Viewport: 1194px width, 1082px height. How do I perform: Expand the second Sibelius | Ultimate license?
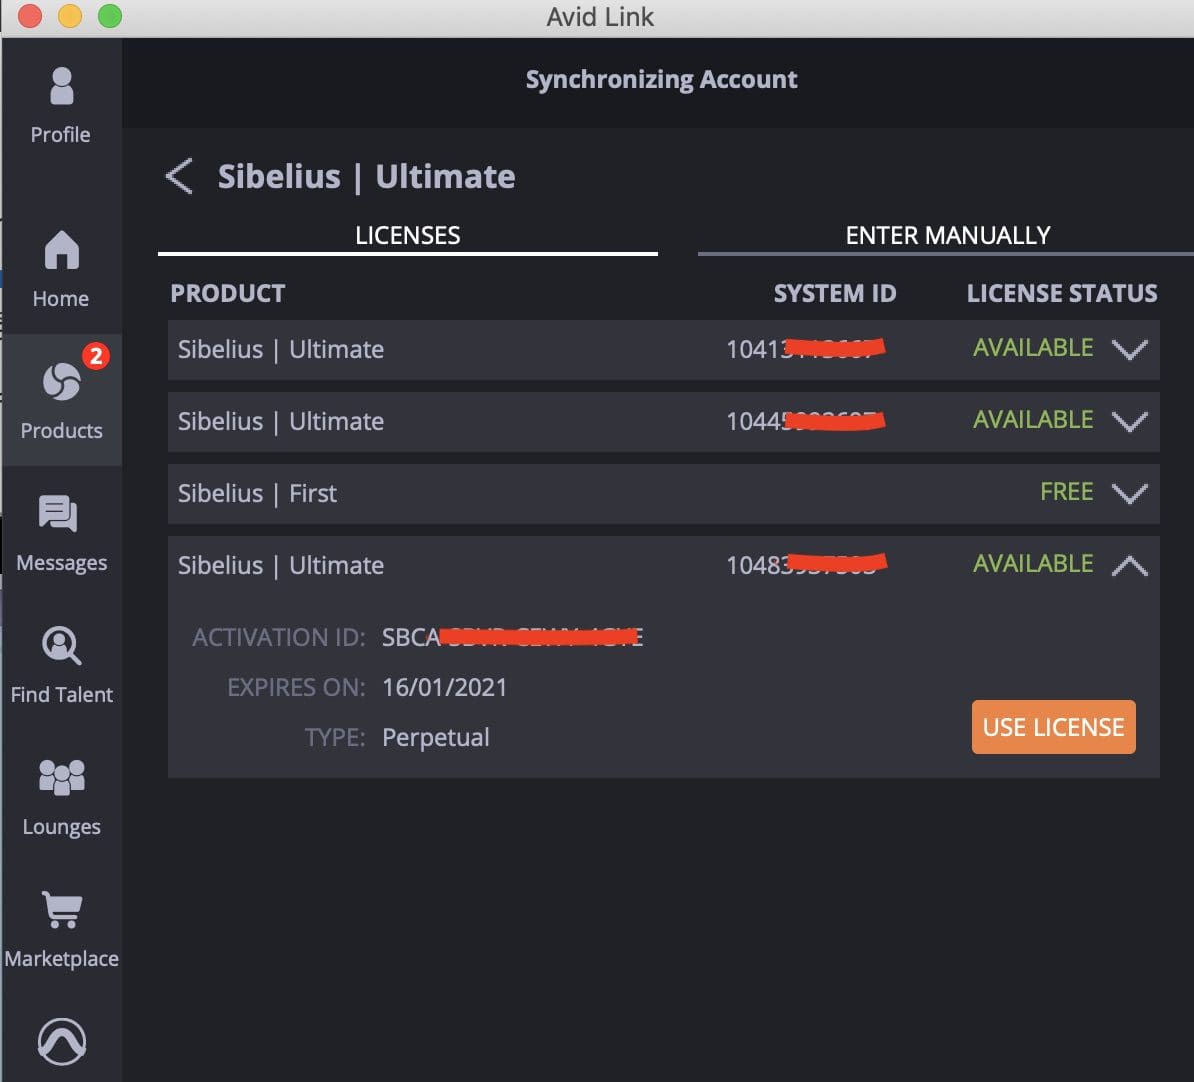pos(1129,422)
